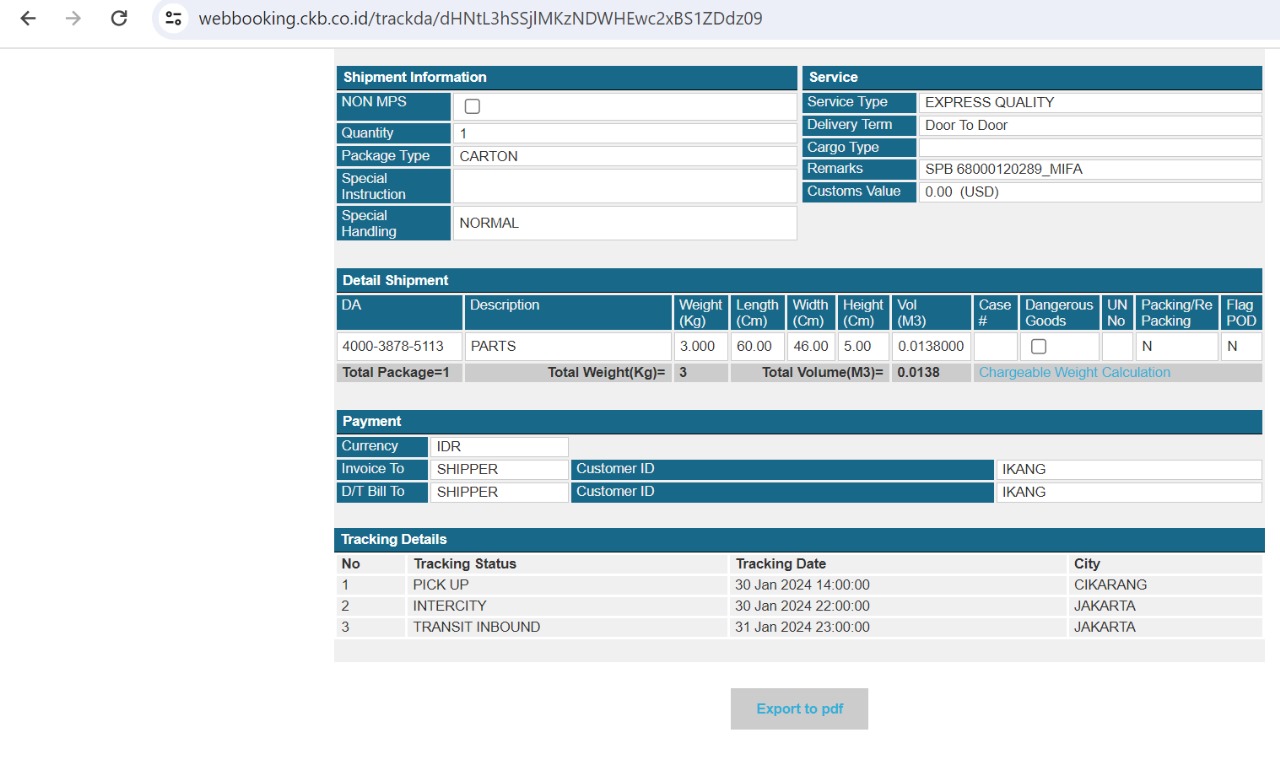This screenshot has height=759, width=1280.
Task: Click the browser back arrow
Action: [x=28, y=18]
